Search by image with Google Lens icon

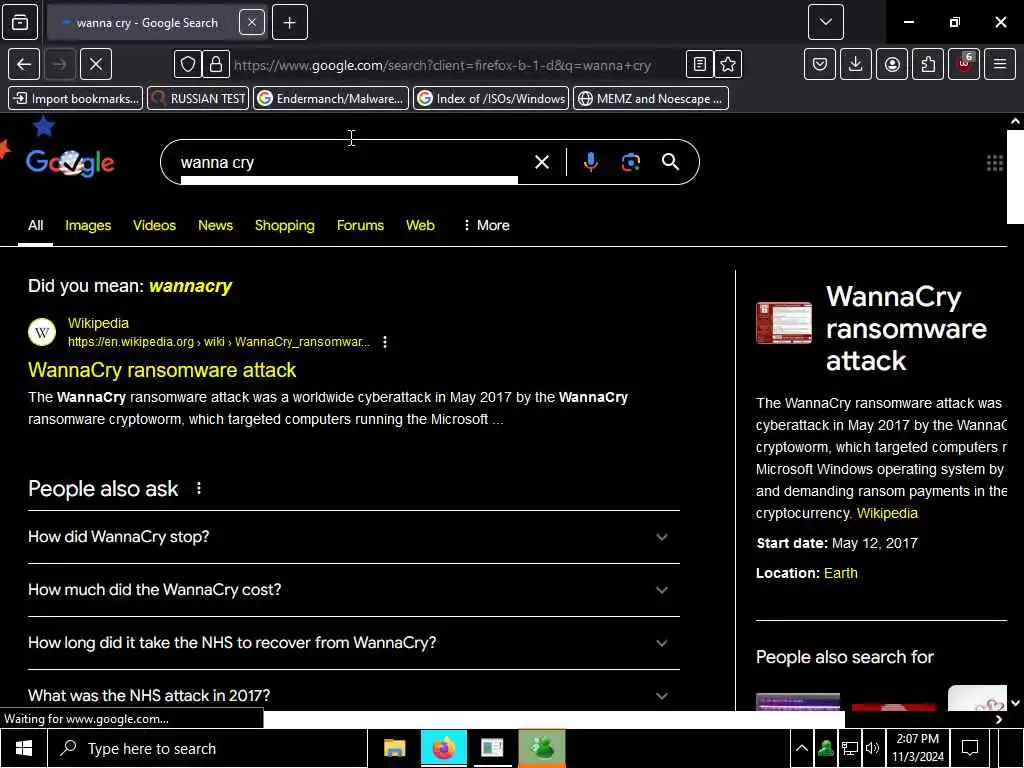coord(631,162)
